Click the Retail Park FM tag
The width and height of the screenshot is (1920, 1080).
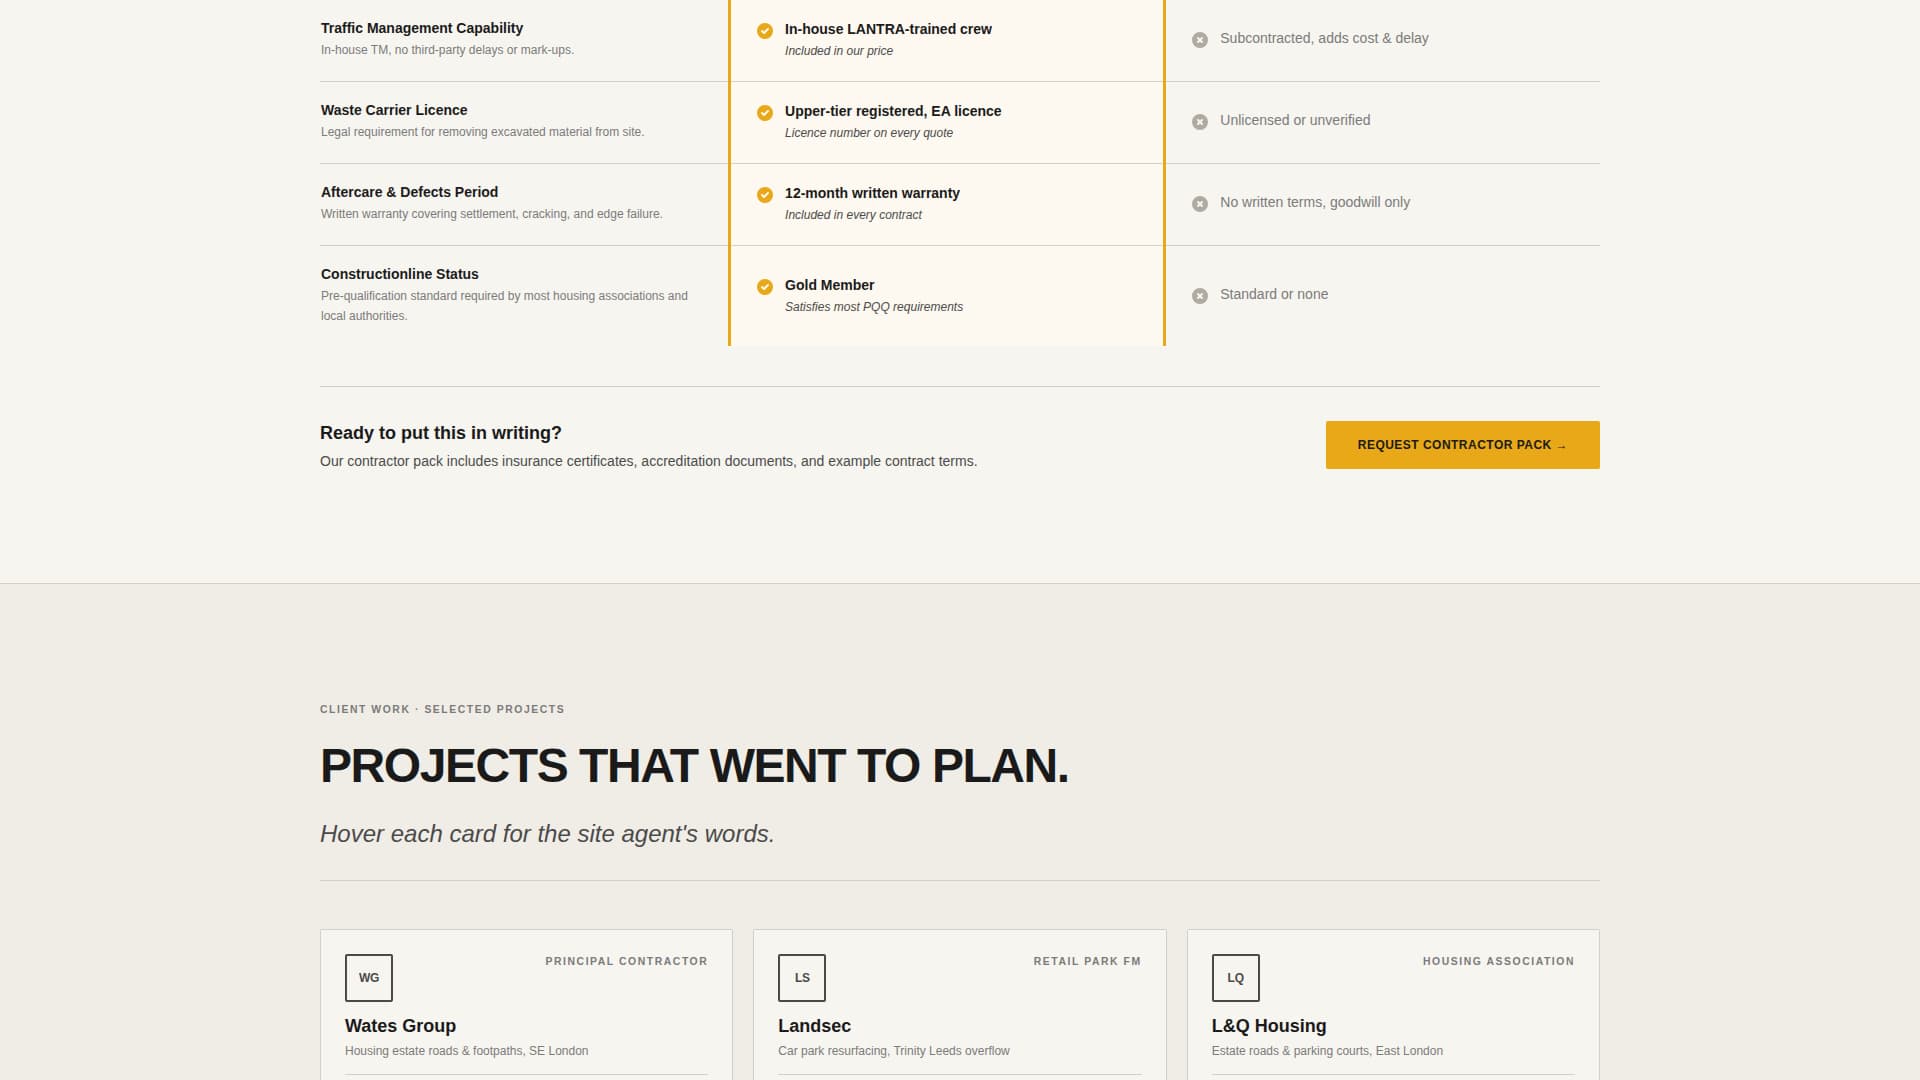1087,961
